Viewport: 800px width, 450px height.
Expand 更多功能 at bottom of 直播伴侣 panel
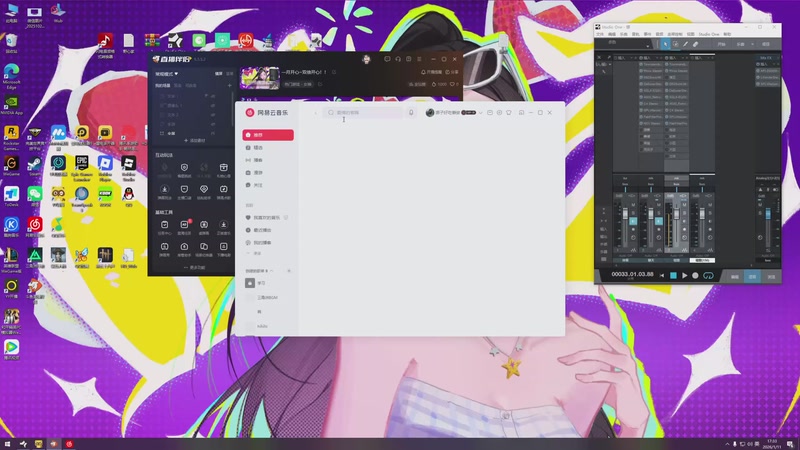click(x=194, y=267)
